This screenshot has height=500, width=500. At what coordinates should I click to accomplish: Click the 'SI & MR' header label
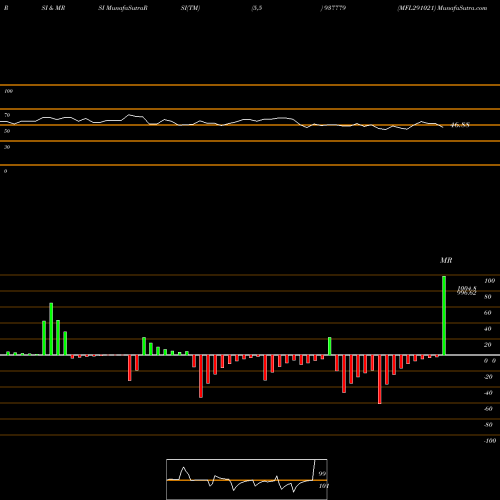point(53,8)
